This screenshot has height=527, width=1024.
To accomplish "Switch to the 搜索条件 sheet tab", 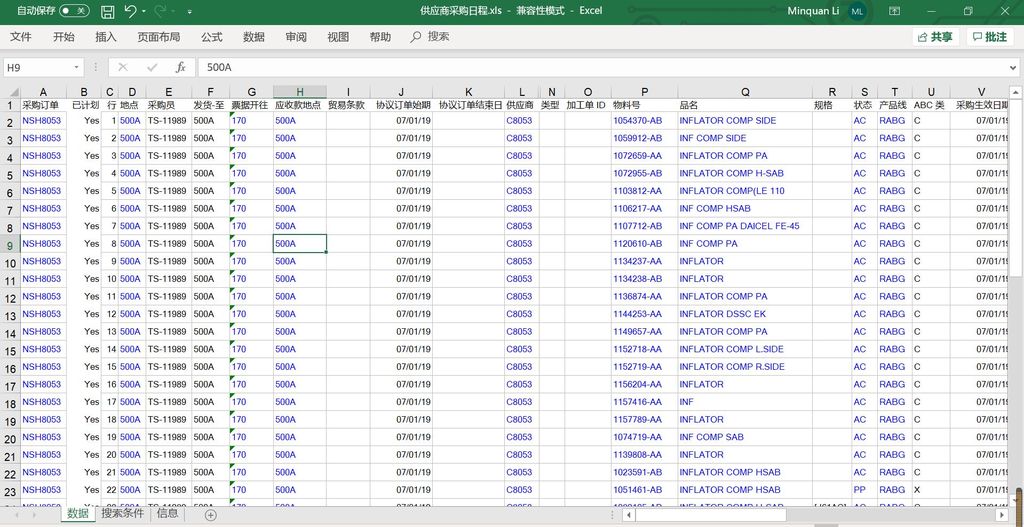I will (124, 514).
